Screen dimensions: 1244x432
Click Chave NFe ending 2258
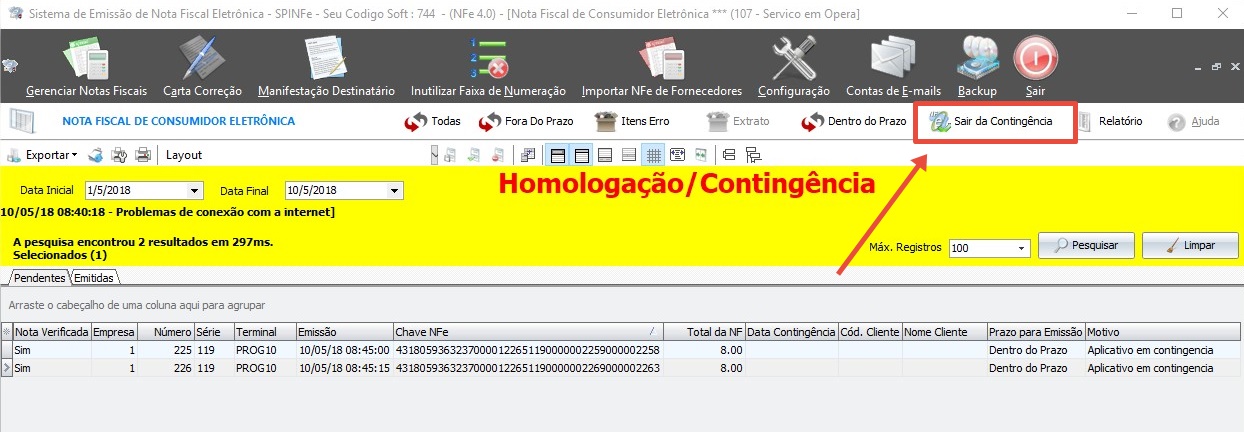[527, 350]
